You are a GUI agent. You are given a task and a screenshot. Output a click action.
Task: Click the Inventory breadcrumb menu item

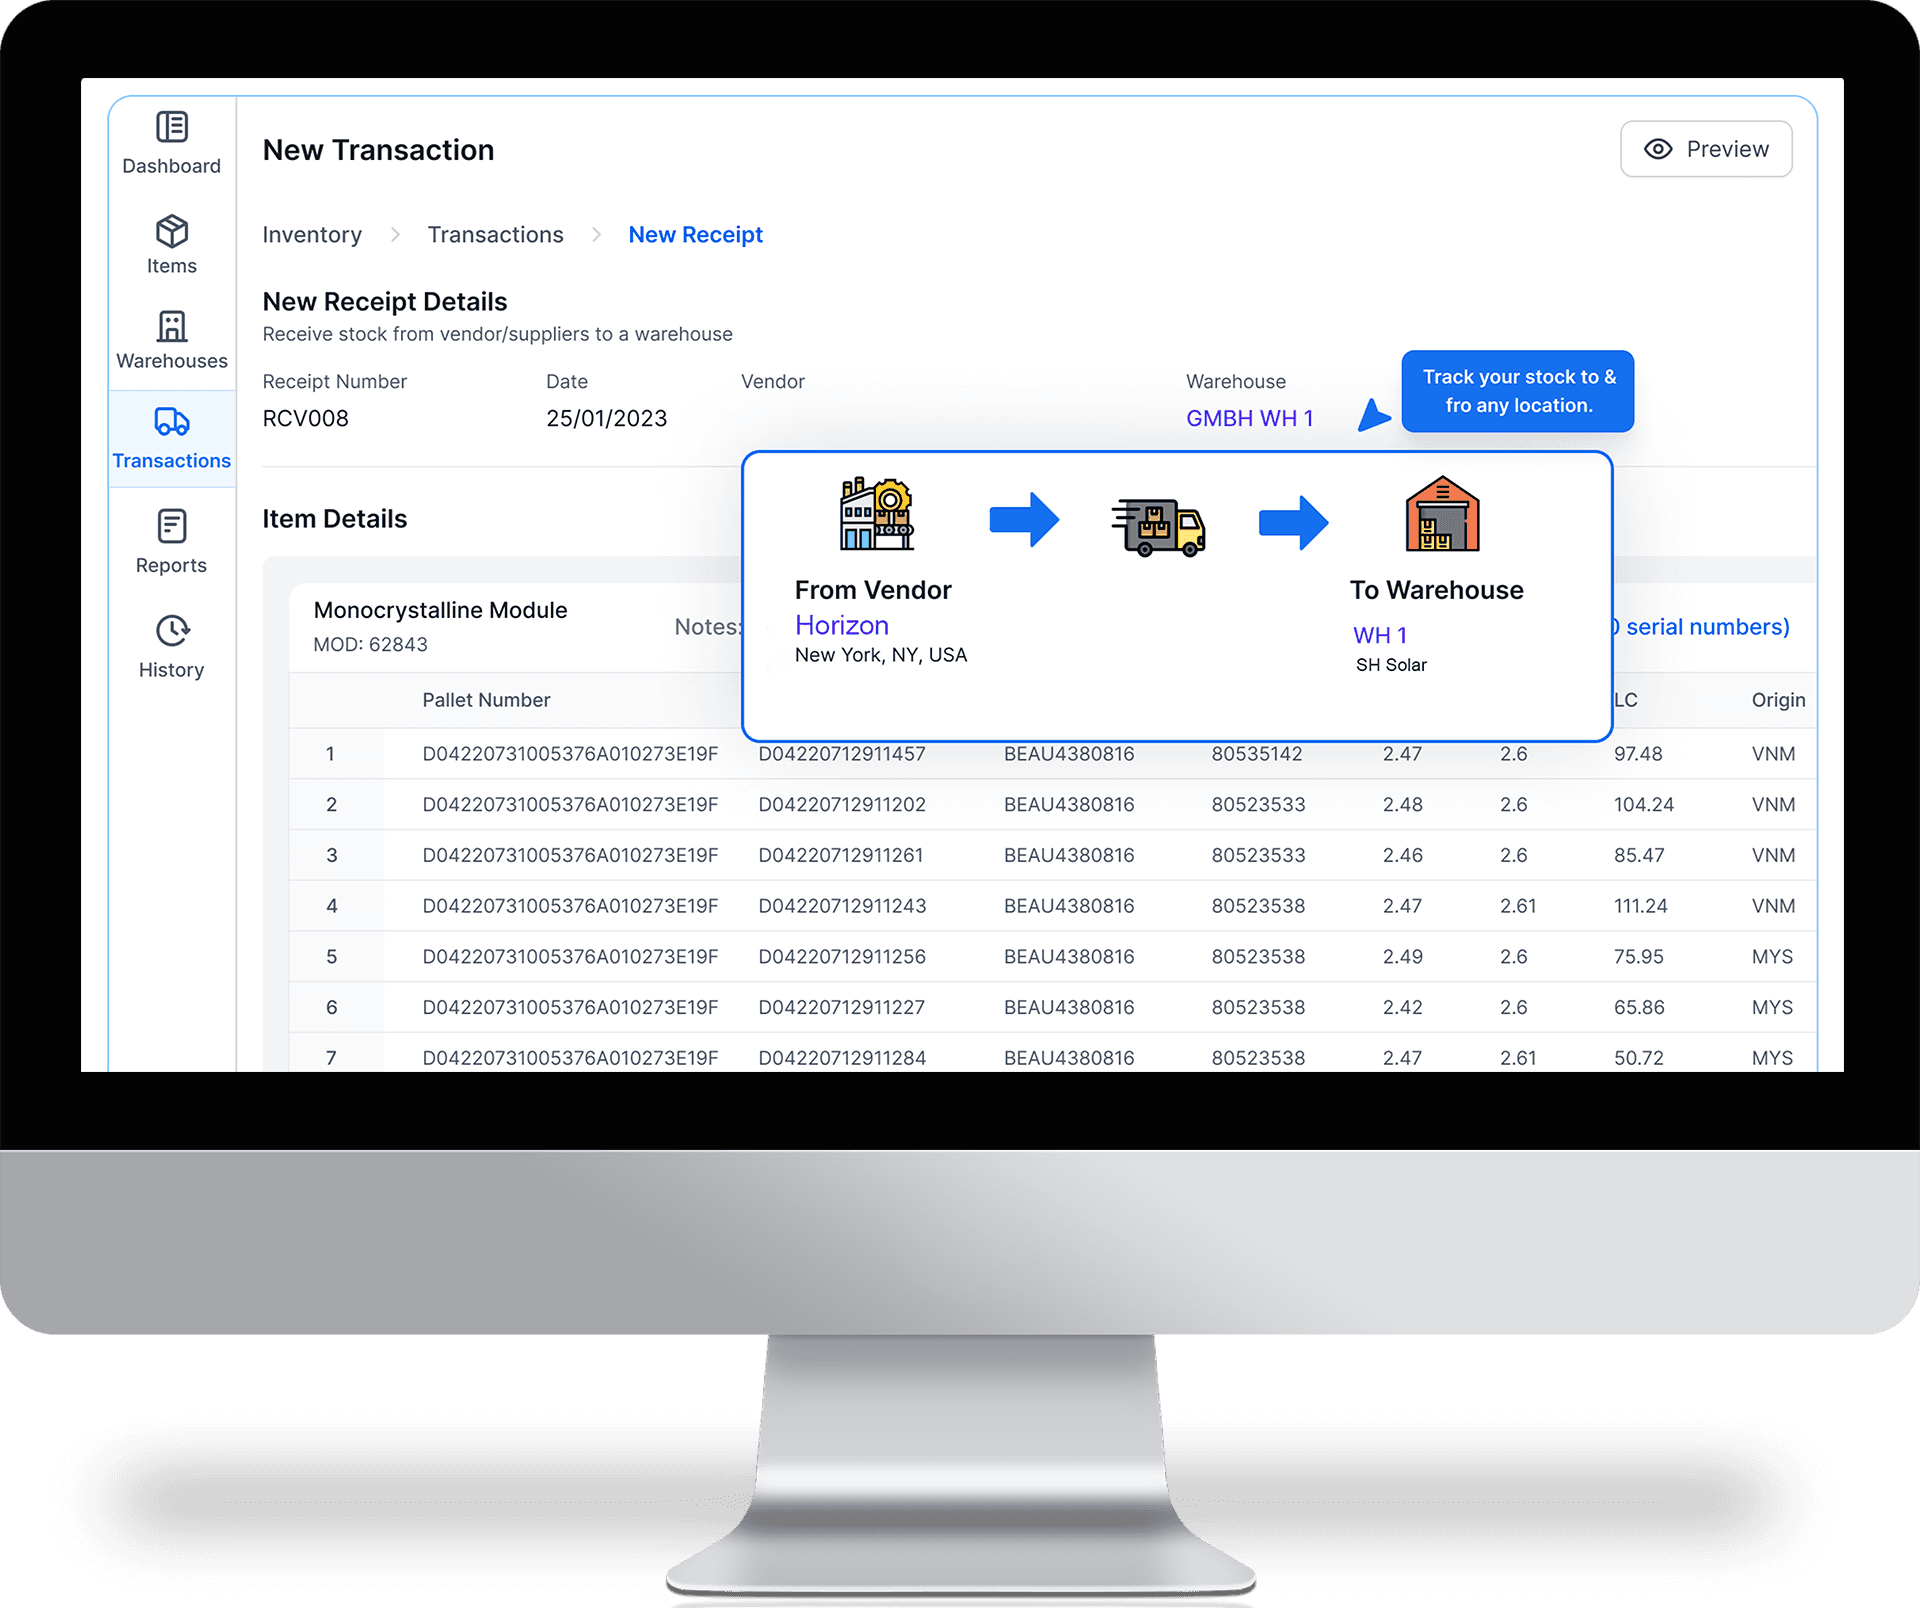[311, 234]
